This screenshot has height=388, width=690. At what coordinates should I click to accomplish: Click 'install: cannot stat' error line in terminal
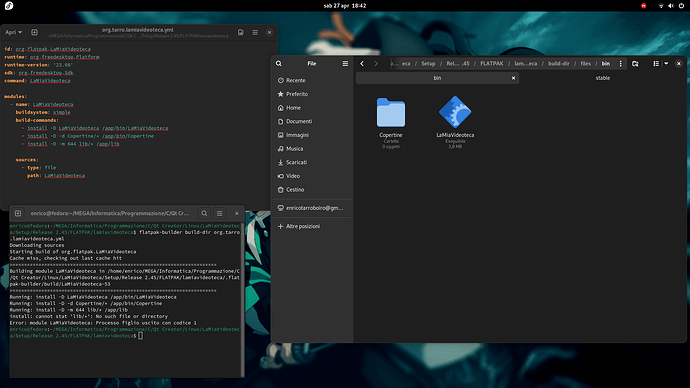click(88, 316)
